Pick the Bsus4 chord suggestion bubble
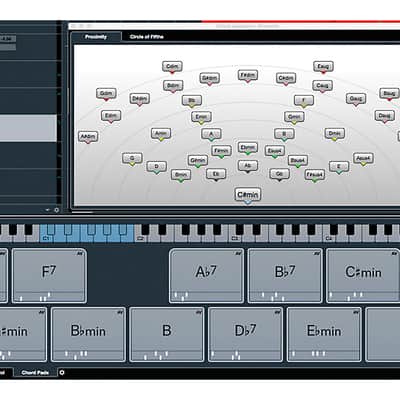The width and height of the screenshot is (400, 400). click(298, 161)
